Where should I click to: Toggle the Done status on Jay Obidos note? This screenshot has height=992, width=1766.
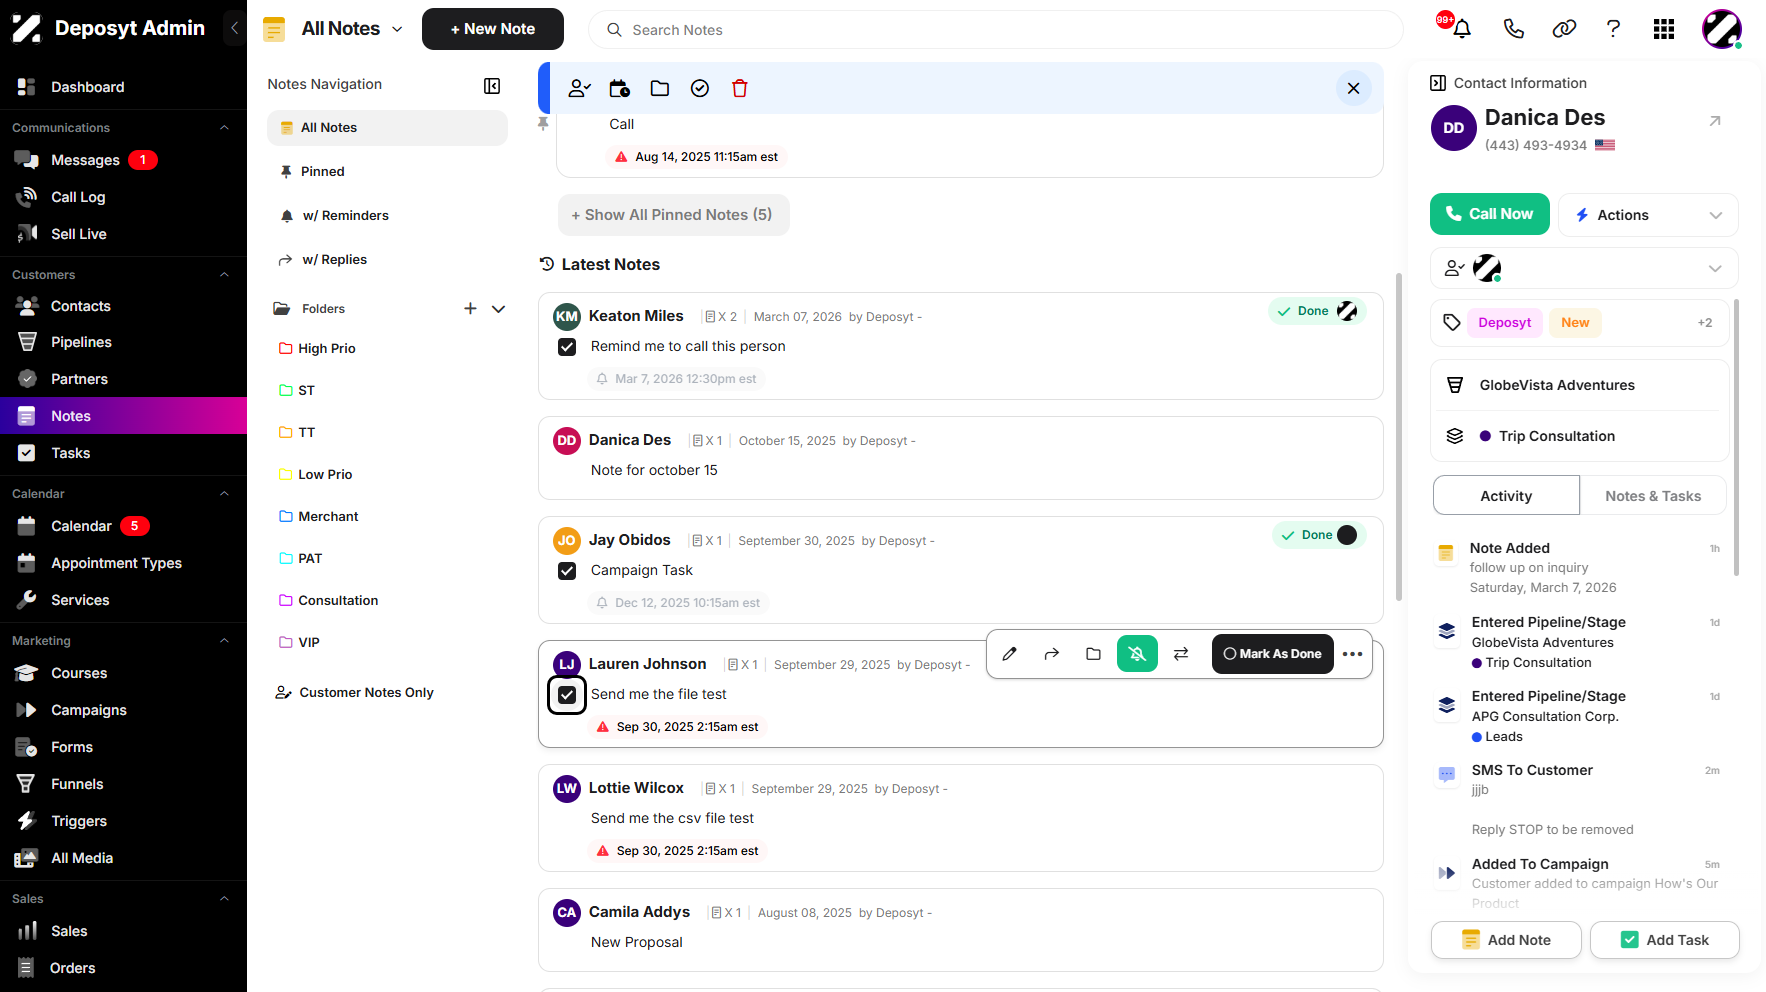1319,535
